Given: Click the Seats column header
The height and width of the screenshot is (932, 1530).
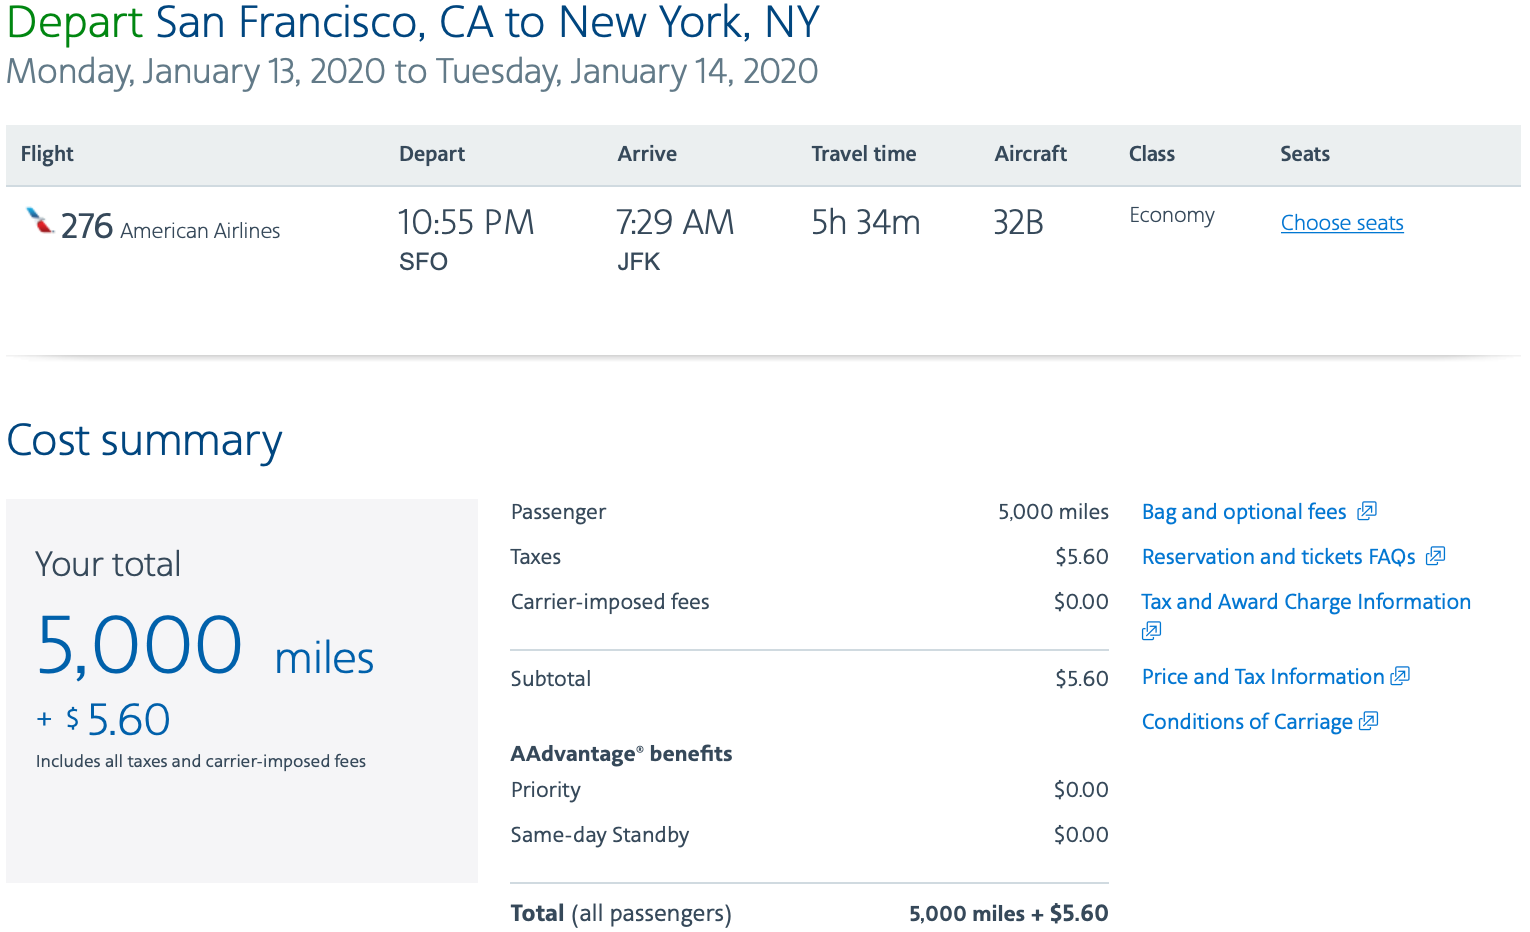Looking at the screenshot, I should coord(1305,154).
